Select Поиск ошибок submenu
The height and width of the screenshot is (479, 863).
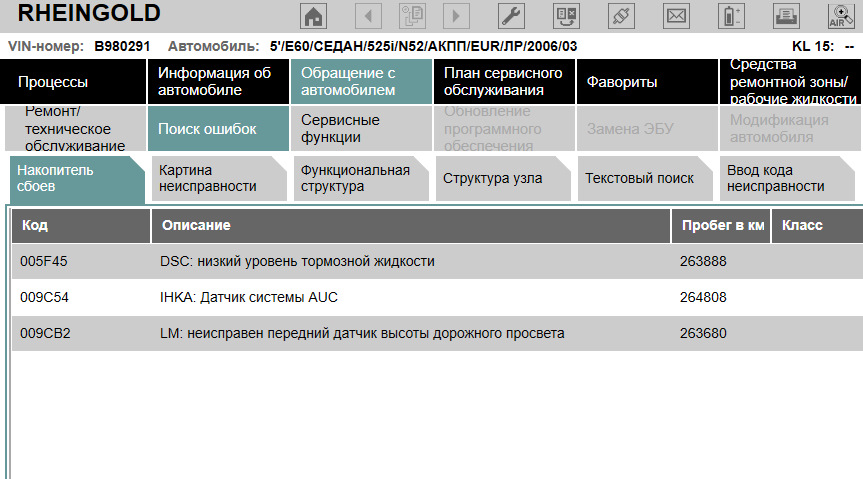219,128
